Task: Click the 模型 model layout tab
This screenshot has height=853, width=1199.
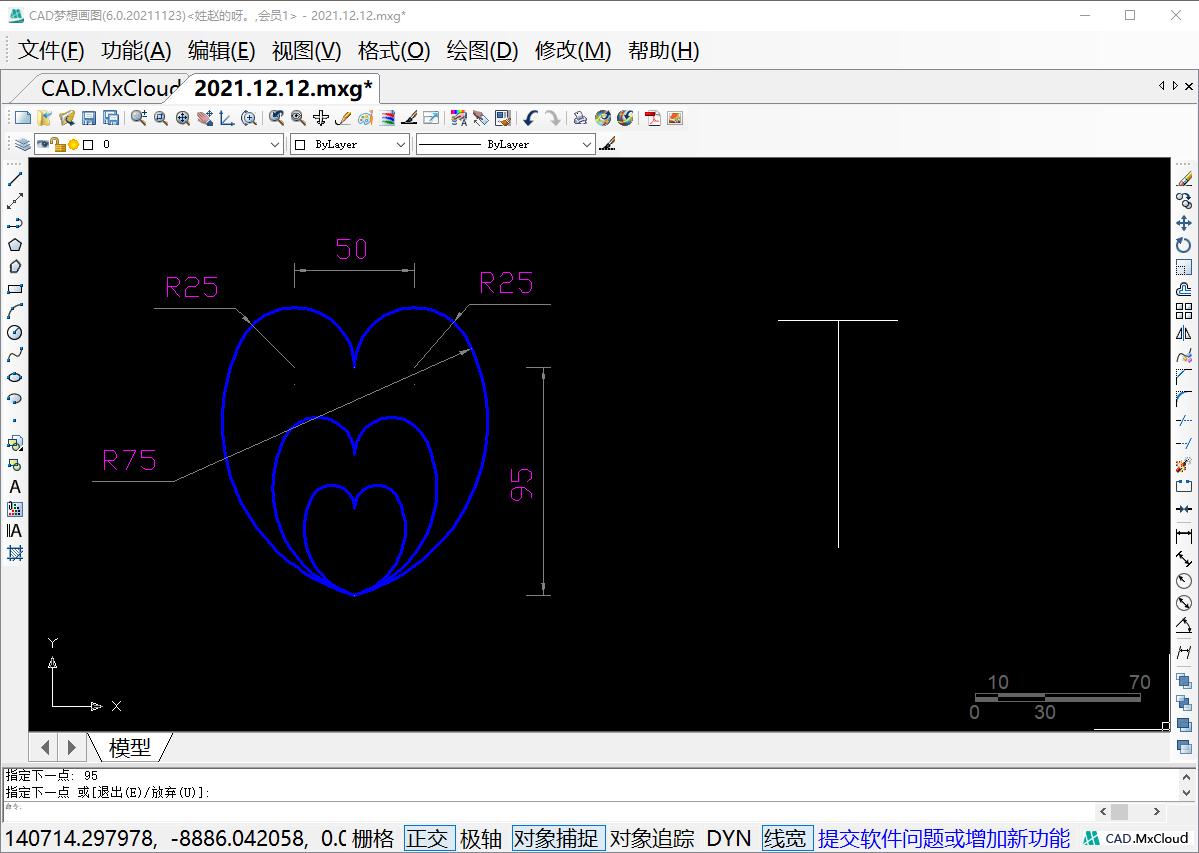Action: coord(130,747)
